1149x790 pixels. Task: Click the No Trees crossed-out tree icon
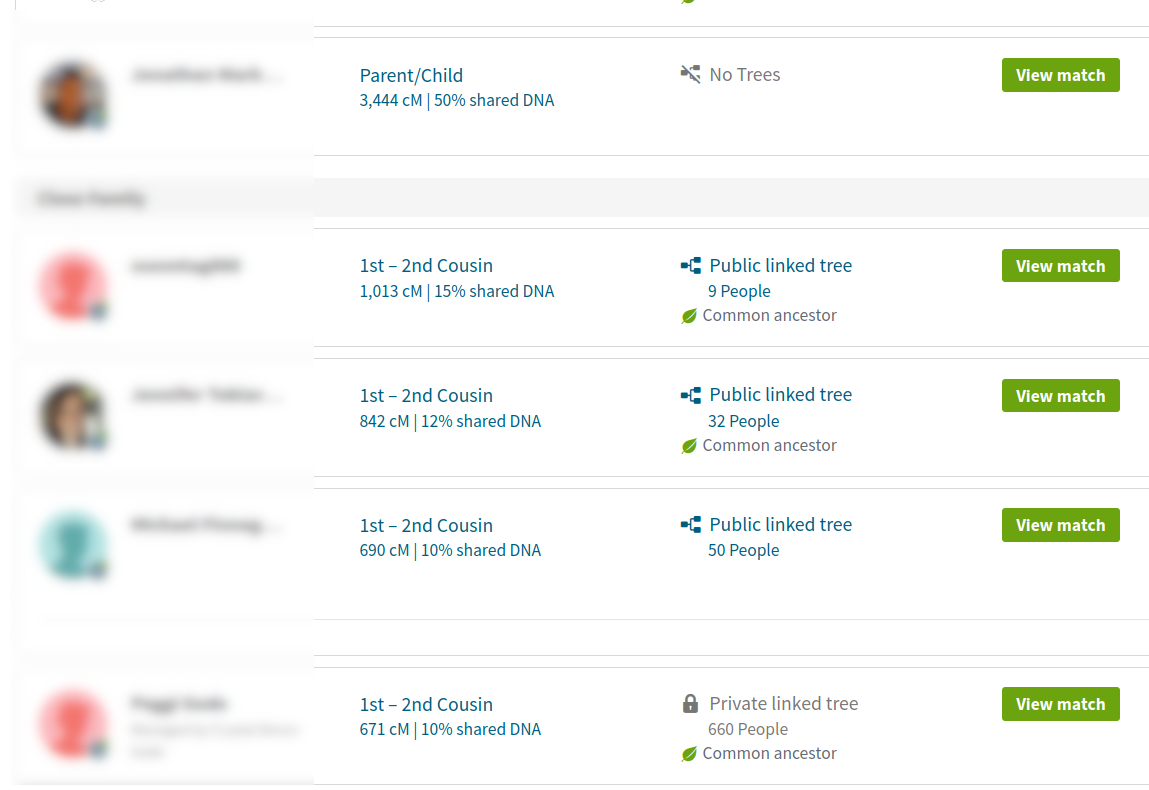pyautogui.click(x=690, y=74)
